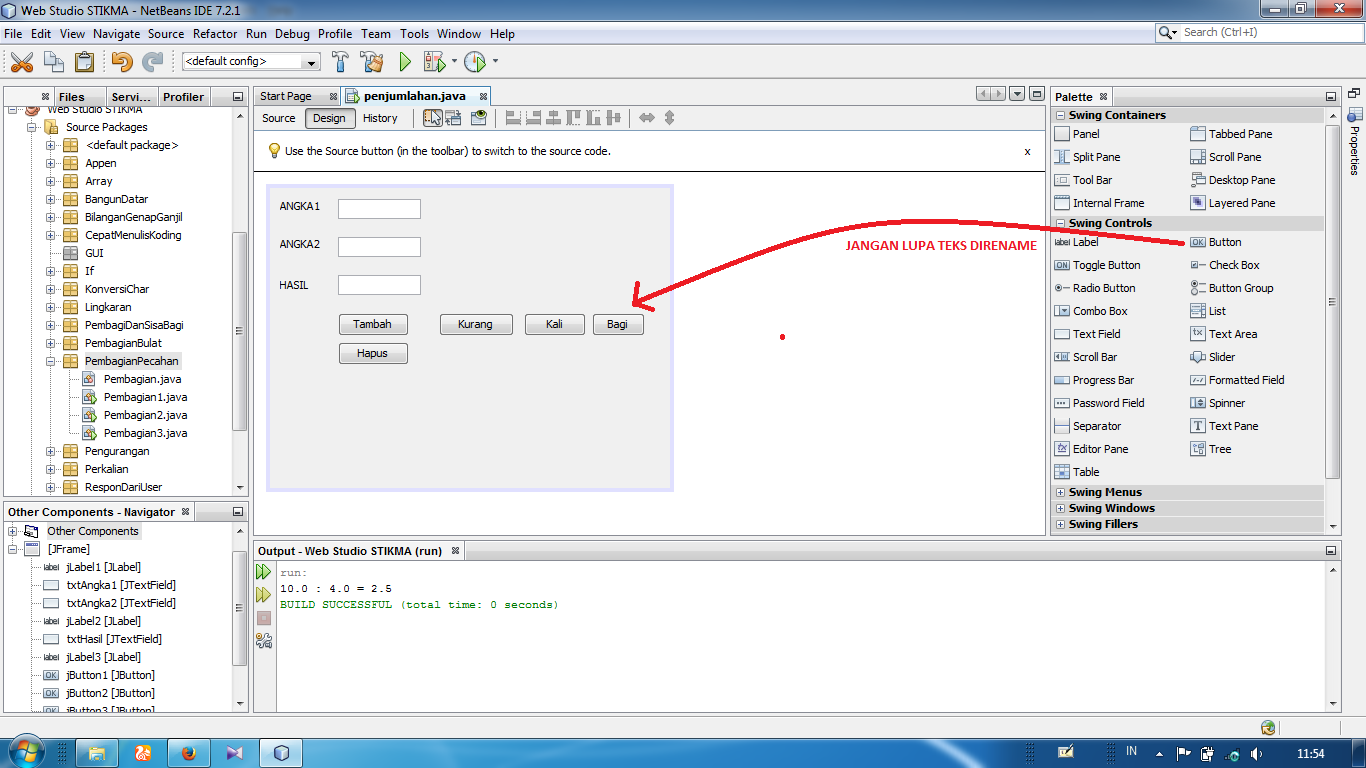Open the Tools menu

414,33
